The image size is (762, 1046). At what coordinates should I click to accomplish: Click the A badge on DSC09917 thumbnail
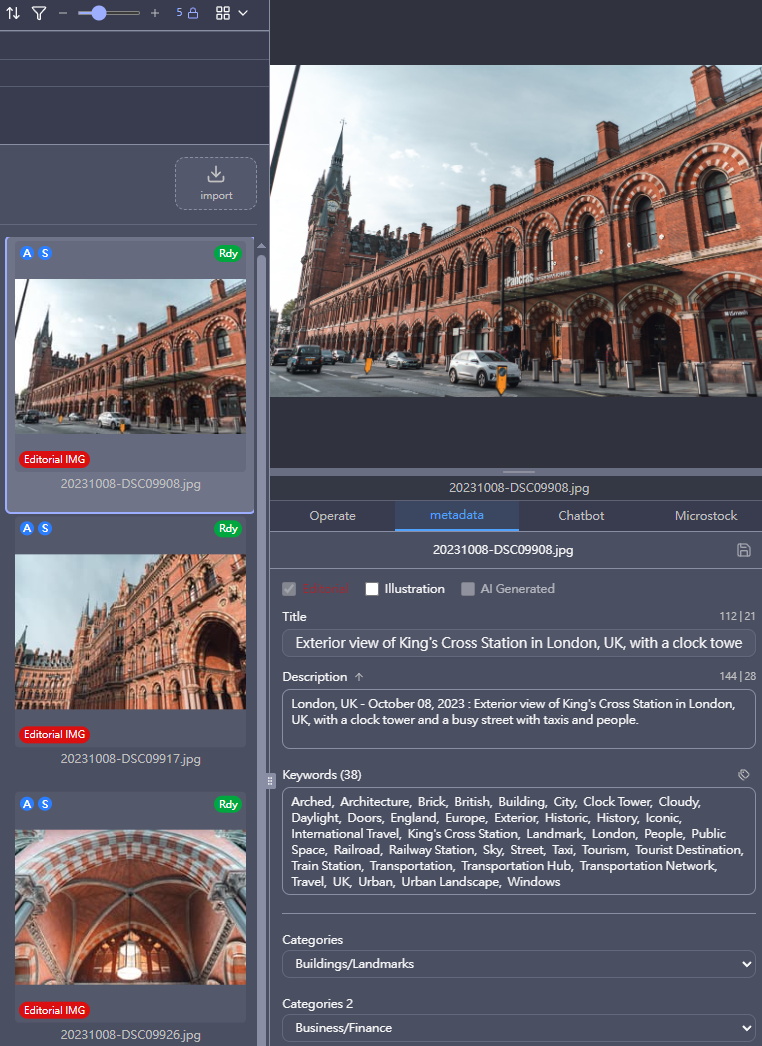27,528
